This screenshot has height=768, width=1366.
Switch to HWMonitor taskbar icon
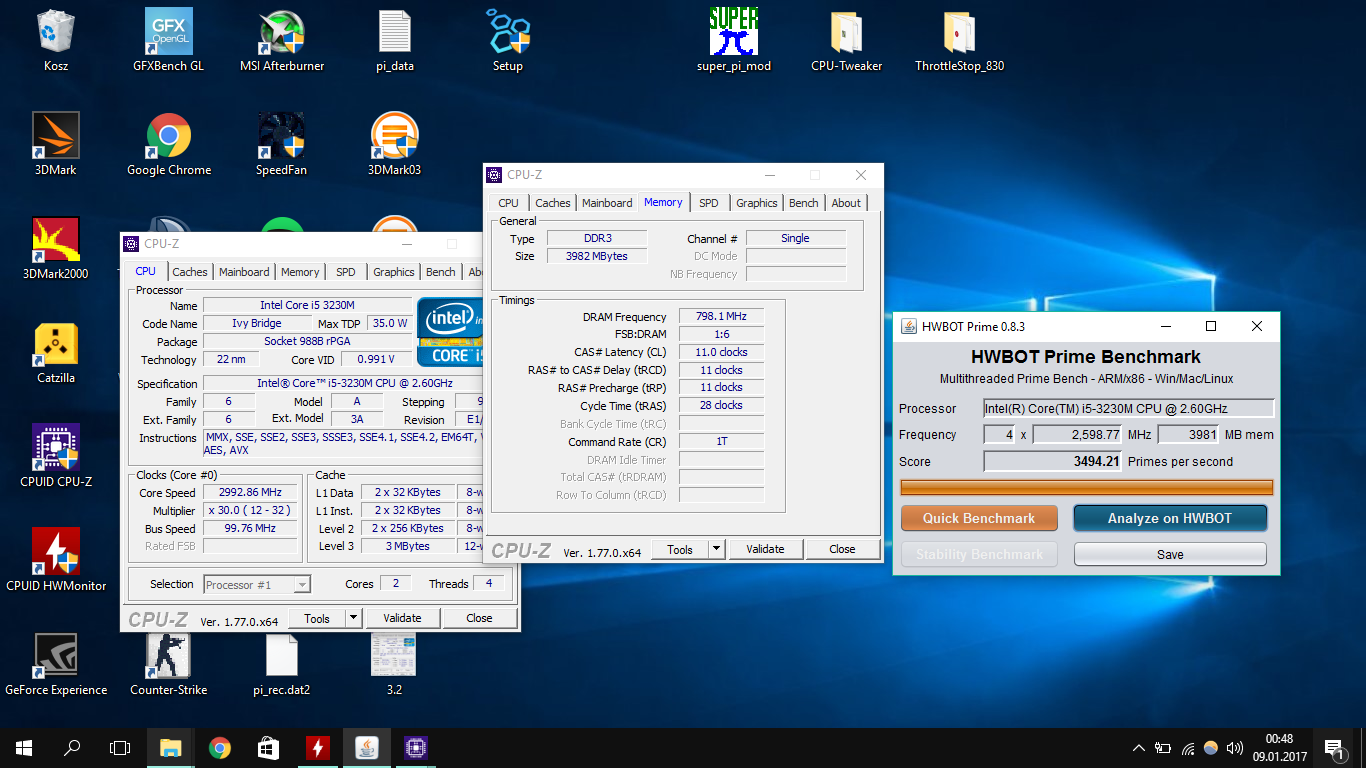point(318,747)
